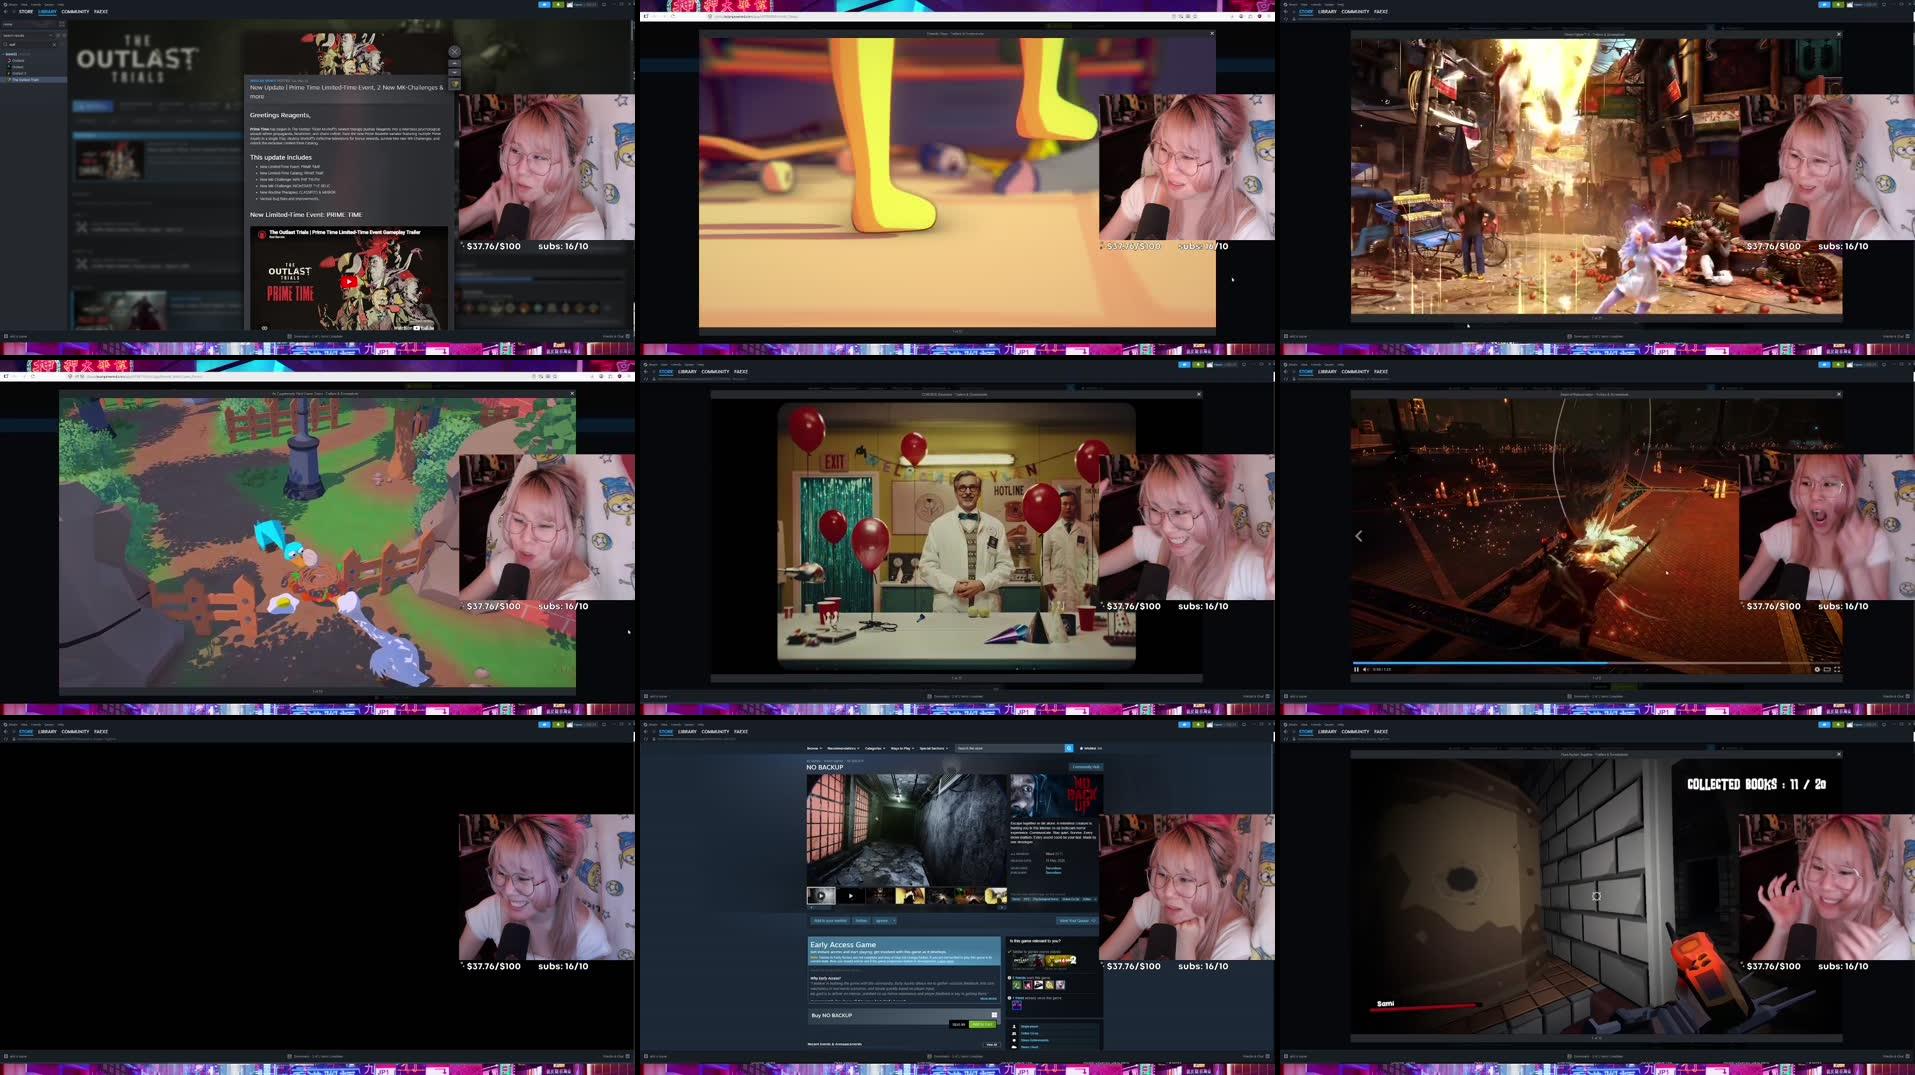1915x1075 pixels.
Task: Open Friends & Chat in NO BACKUP frame
Action: coord(1256,1056)
